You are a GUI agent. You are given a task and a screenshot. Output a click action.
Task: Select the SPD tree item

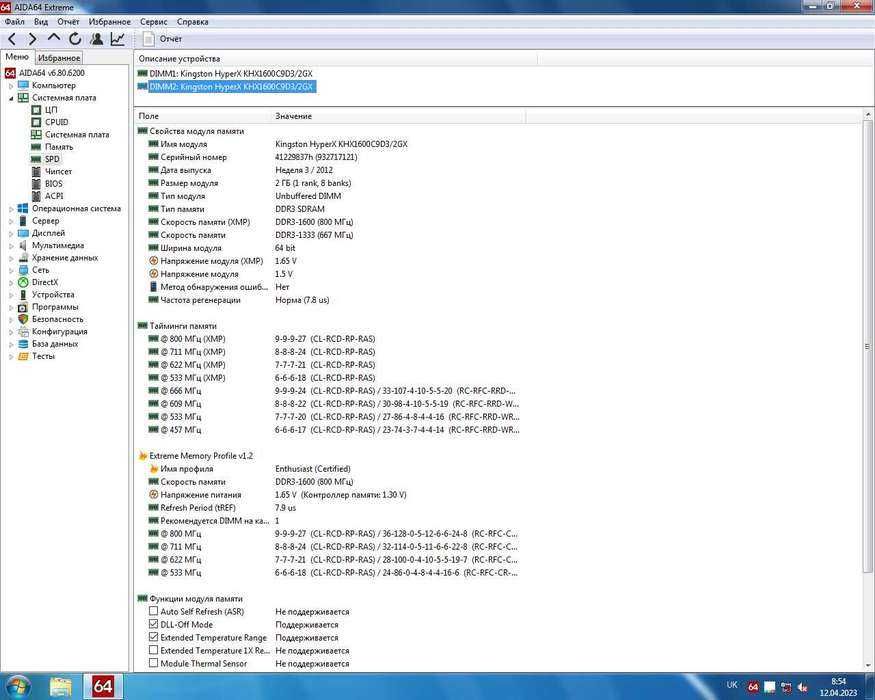52,159
